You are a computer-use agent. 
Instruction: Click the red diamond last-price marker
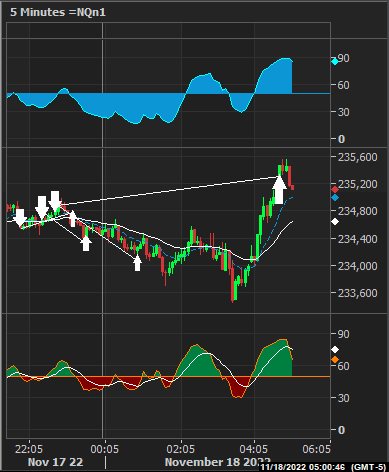point(335,190)
